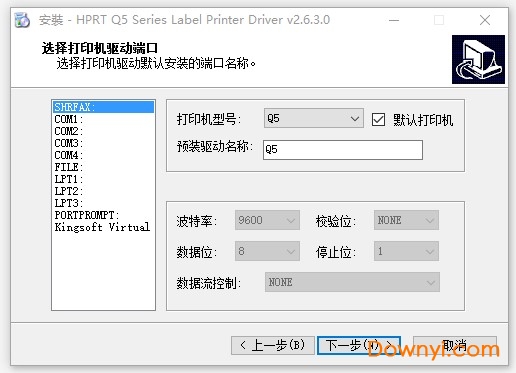Select SHRFAX: port in list
The image size is (516, 373).
[x=103, y=107]
